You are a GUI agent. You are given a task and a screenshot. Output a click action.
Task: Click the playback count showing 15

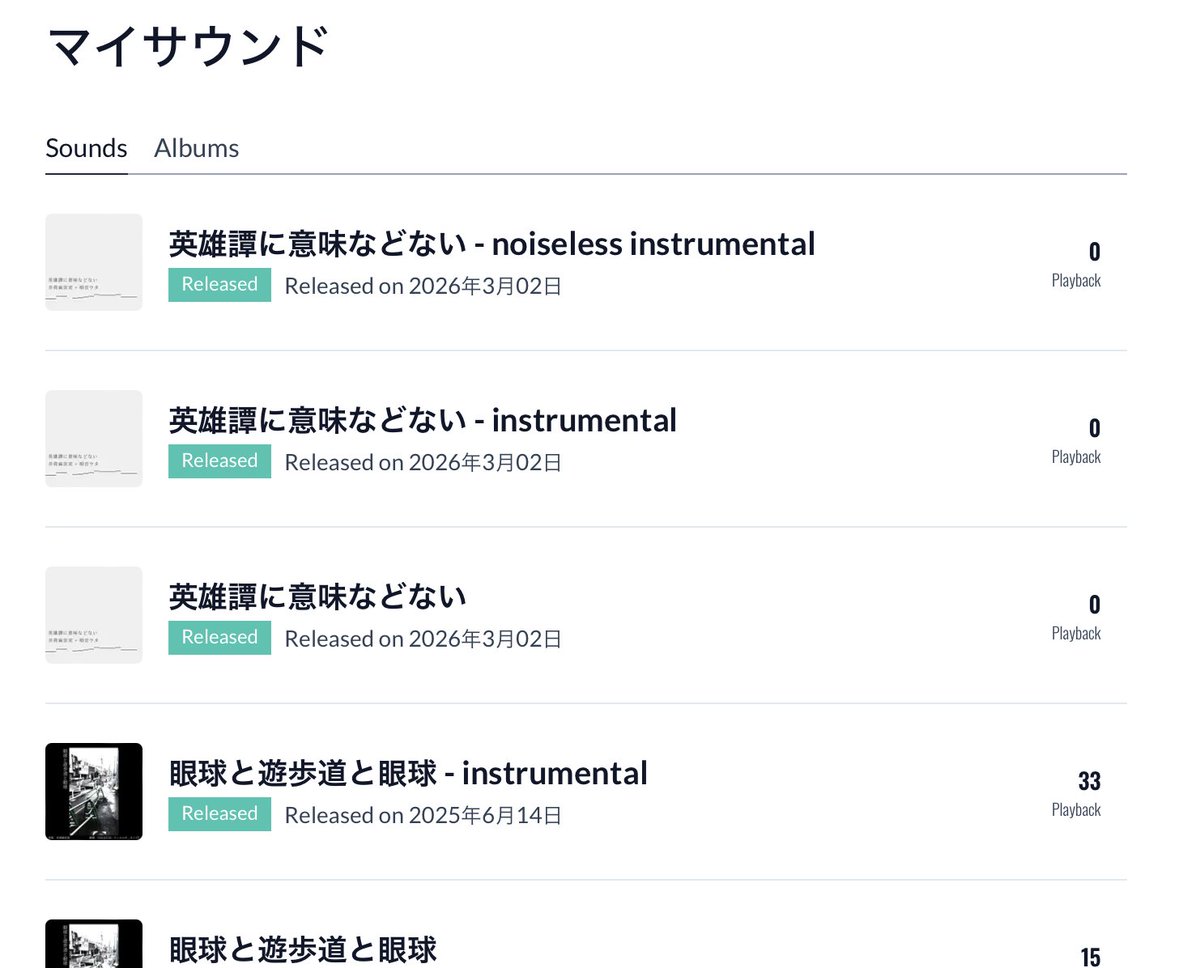1090,957
